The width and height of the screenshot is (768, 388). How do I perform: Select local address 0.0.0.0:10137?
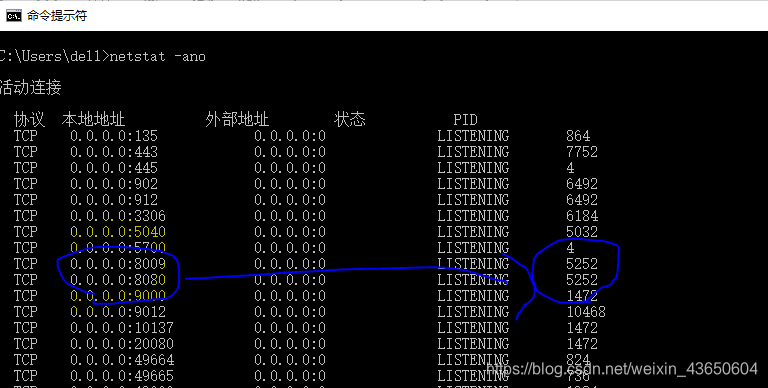tap(121, 328)
